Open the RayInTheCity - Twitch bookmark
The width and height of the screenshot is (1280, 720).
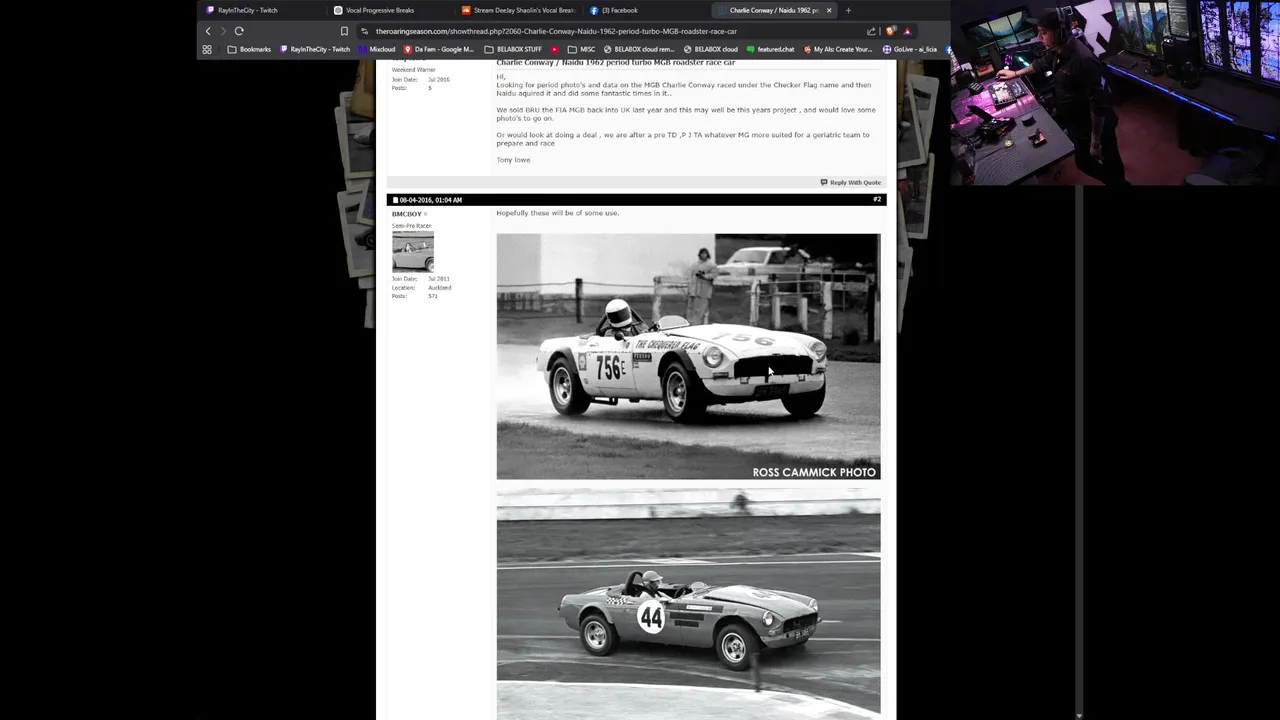(x=315, y=49)
